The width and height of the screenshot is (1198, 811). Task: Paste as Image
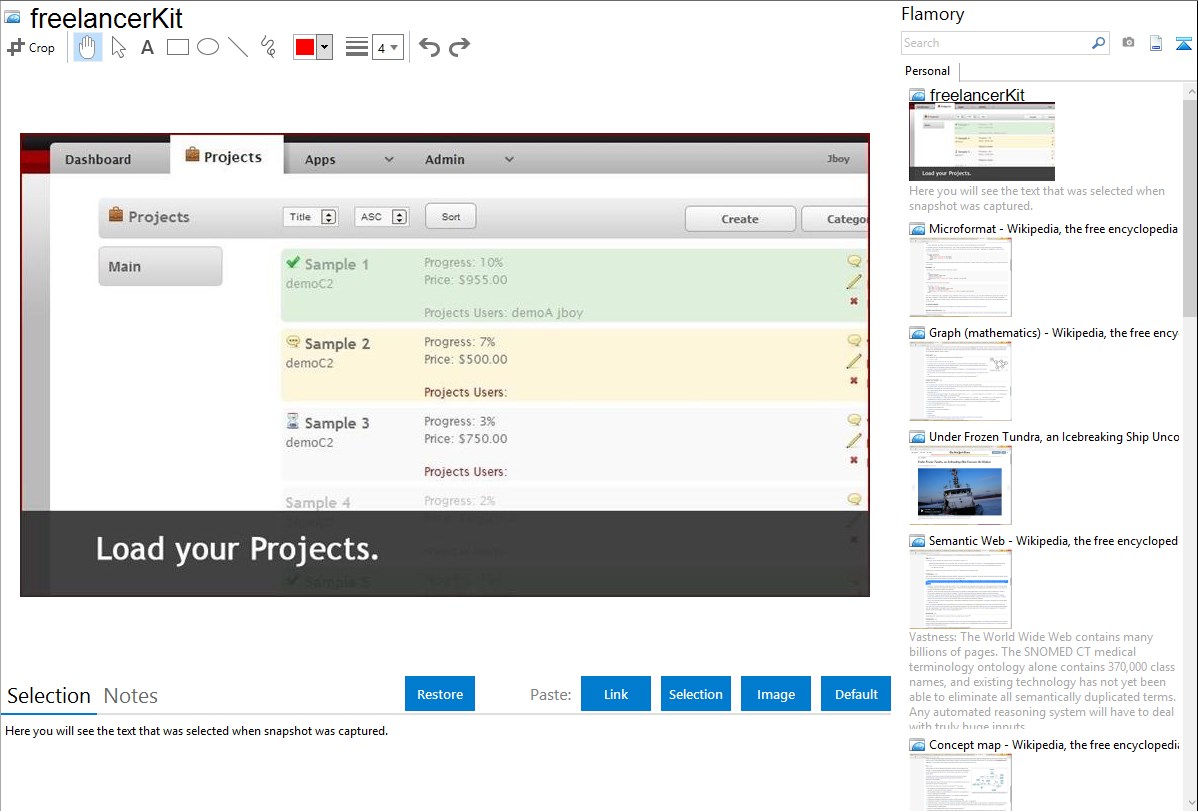click(x=776, y=694)
